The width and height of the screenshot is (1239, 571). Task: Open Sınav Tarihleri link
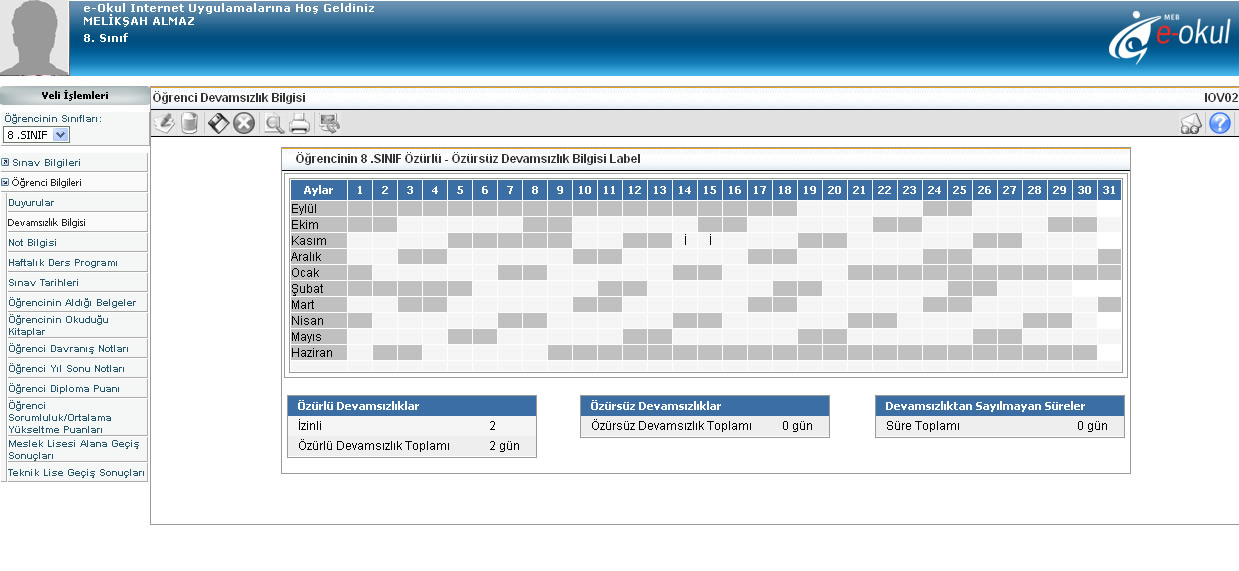(42, 283)
